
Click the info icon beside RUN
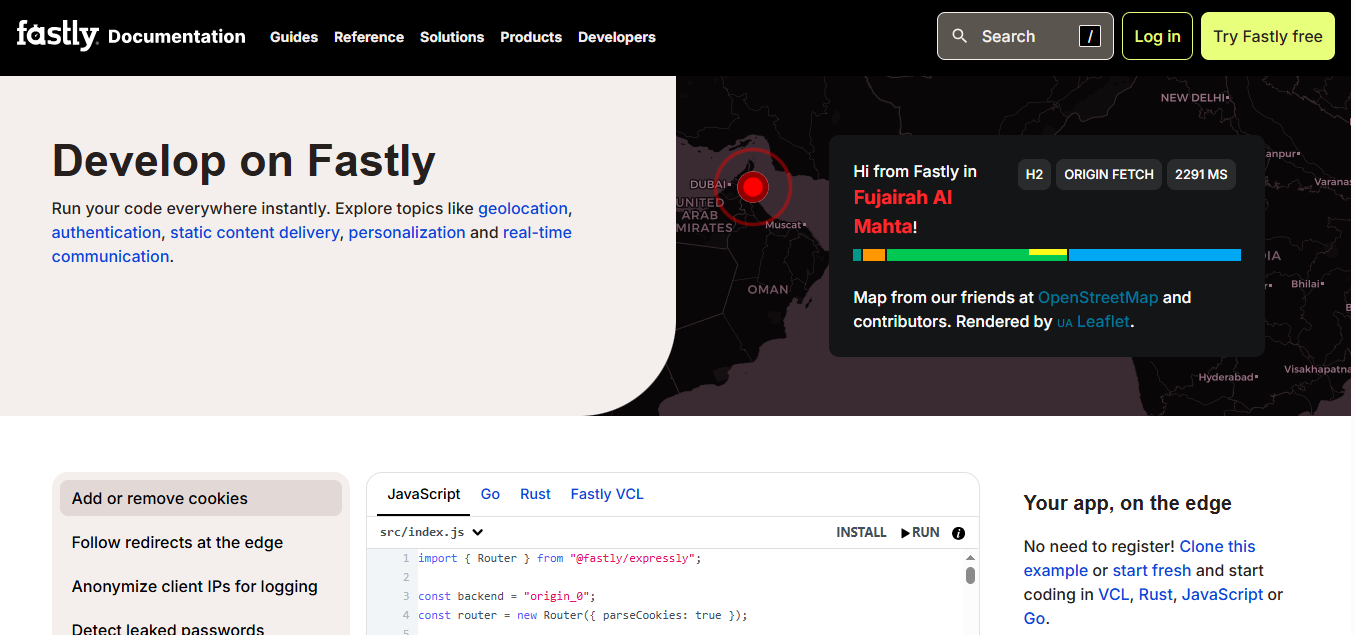[x=958, y=533]
